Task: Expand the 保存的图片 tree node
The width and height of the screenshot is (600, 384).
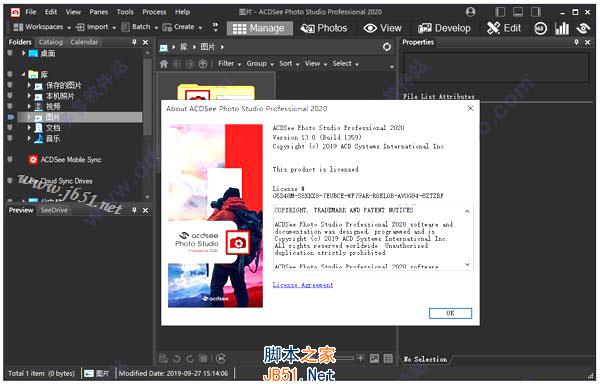Action: (29, 85)
